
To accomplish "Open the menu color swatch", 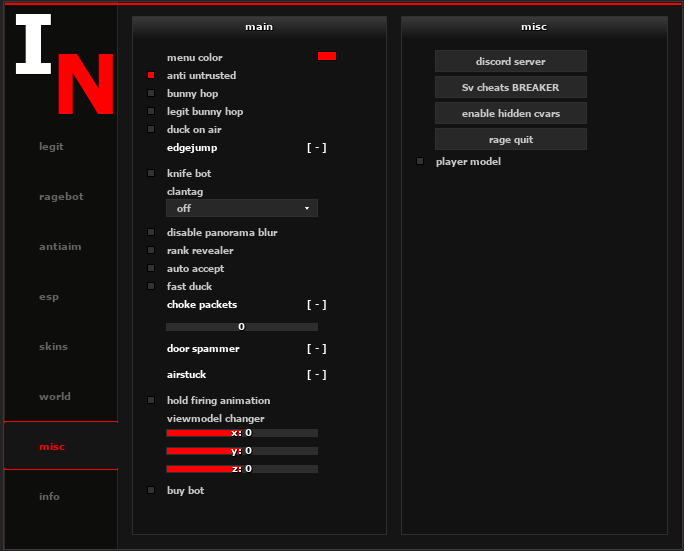I will coord(327,56).
